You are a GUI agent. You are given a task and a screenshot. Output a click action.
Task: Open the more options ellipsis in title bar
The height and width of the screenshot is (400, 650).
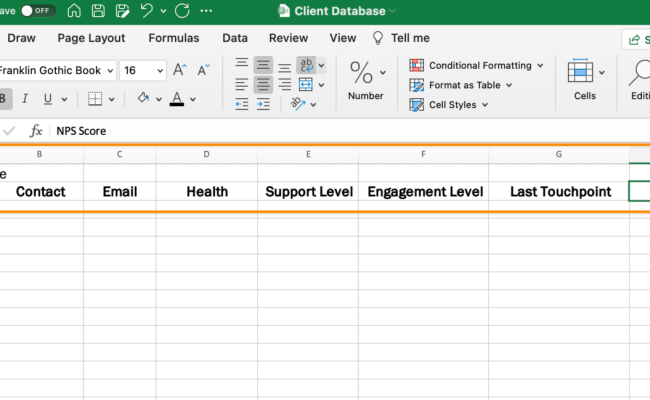point(206,11)
